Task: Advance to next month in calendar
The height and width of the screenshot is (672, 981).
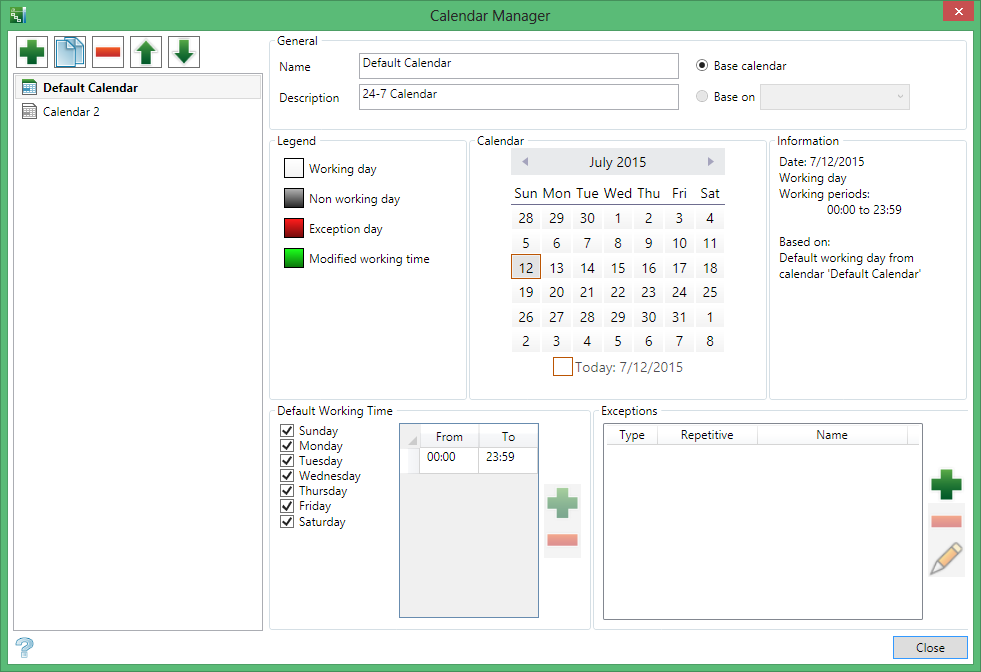Action: [710, 162]
